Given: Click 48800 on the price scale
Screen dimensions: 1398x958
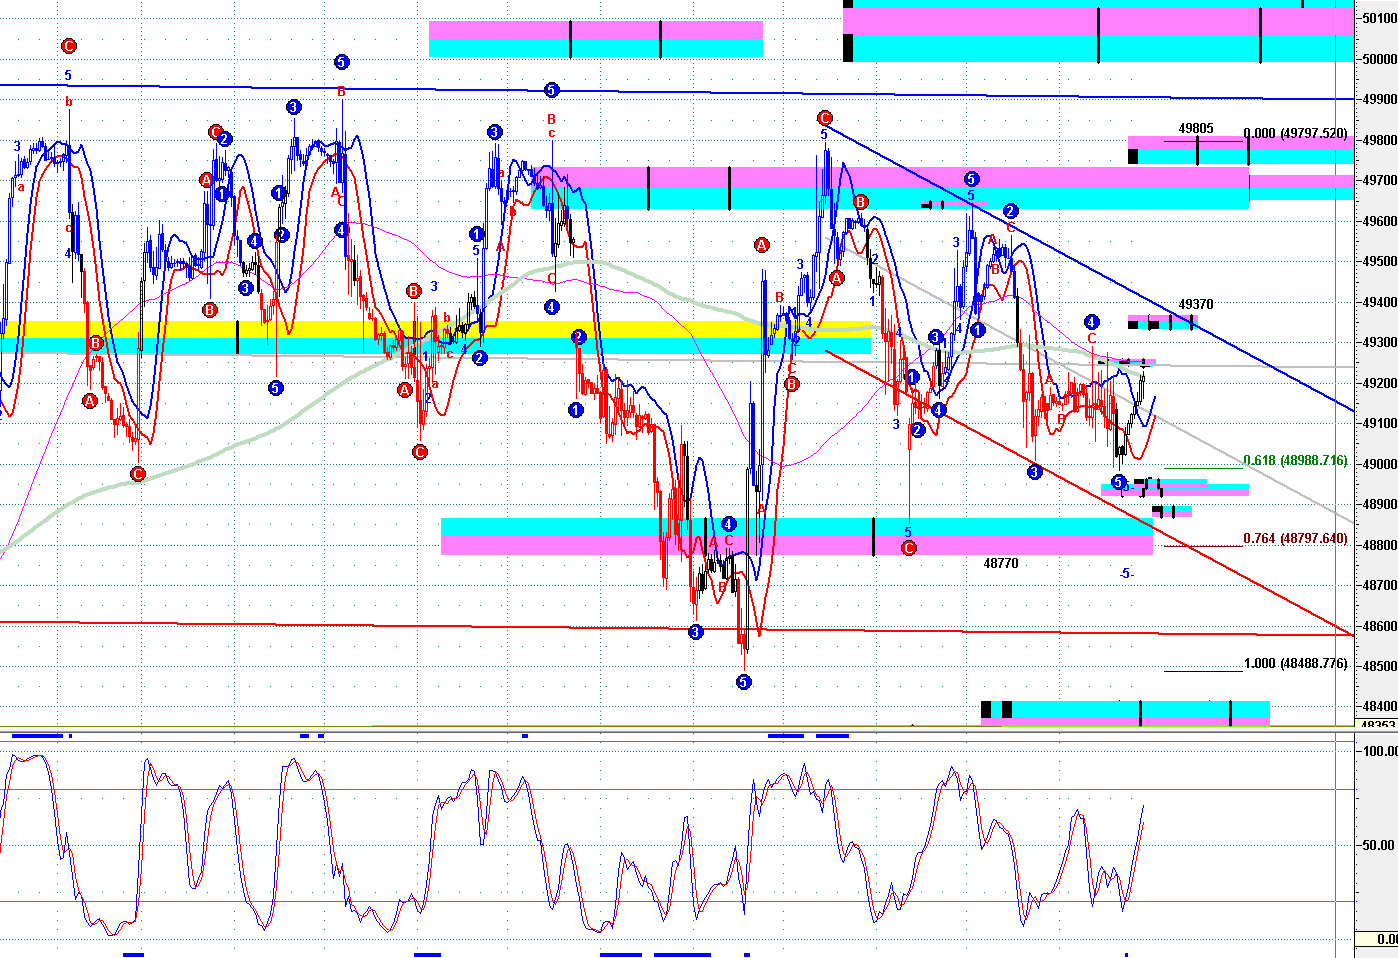Looking at the screenshot, I should point(1380,545).
